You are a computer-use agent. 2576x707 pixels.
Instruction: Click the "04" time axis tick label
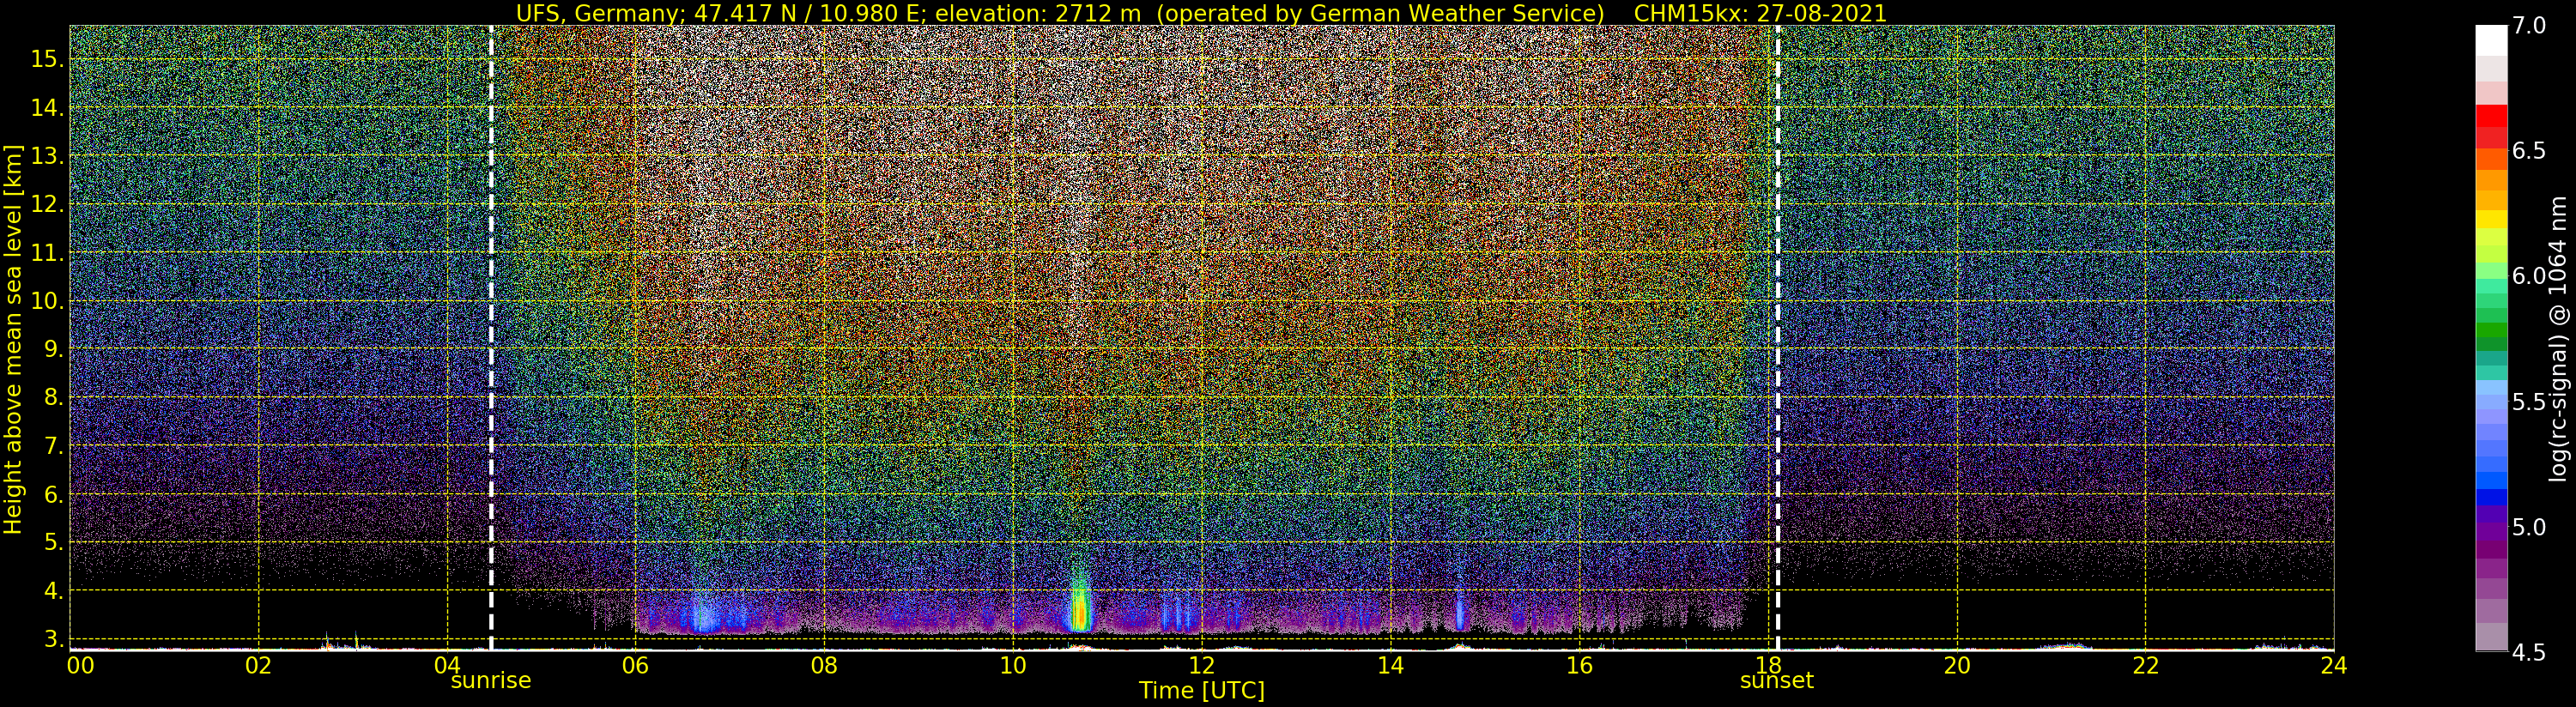[447, 666]
